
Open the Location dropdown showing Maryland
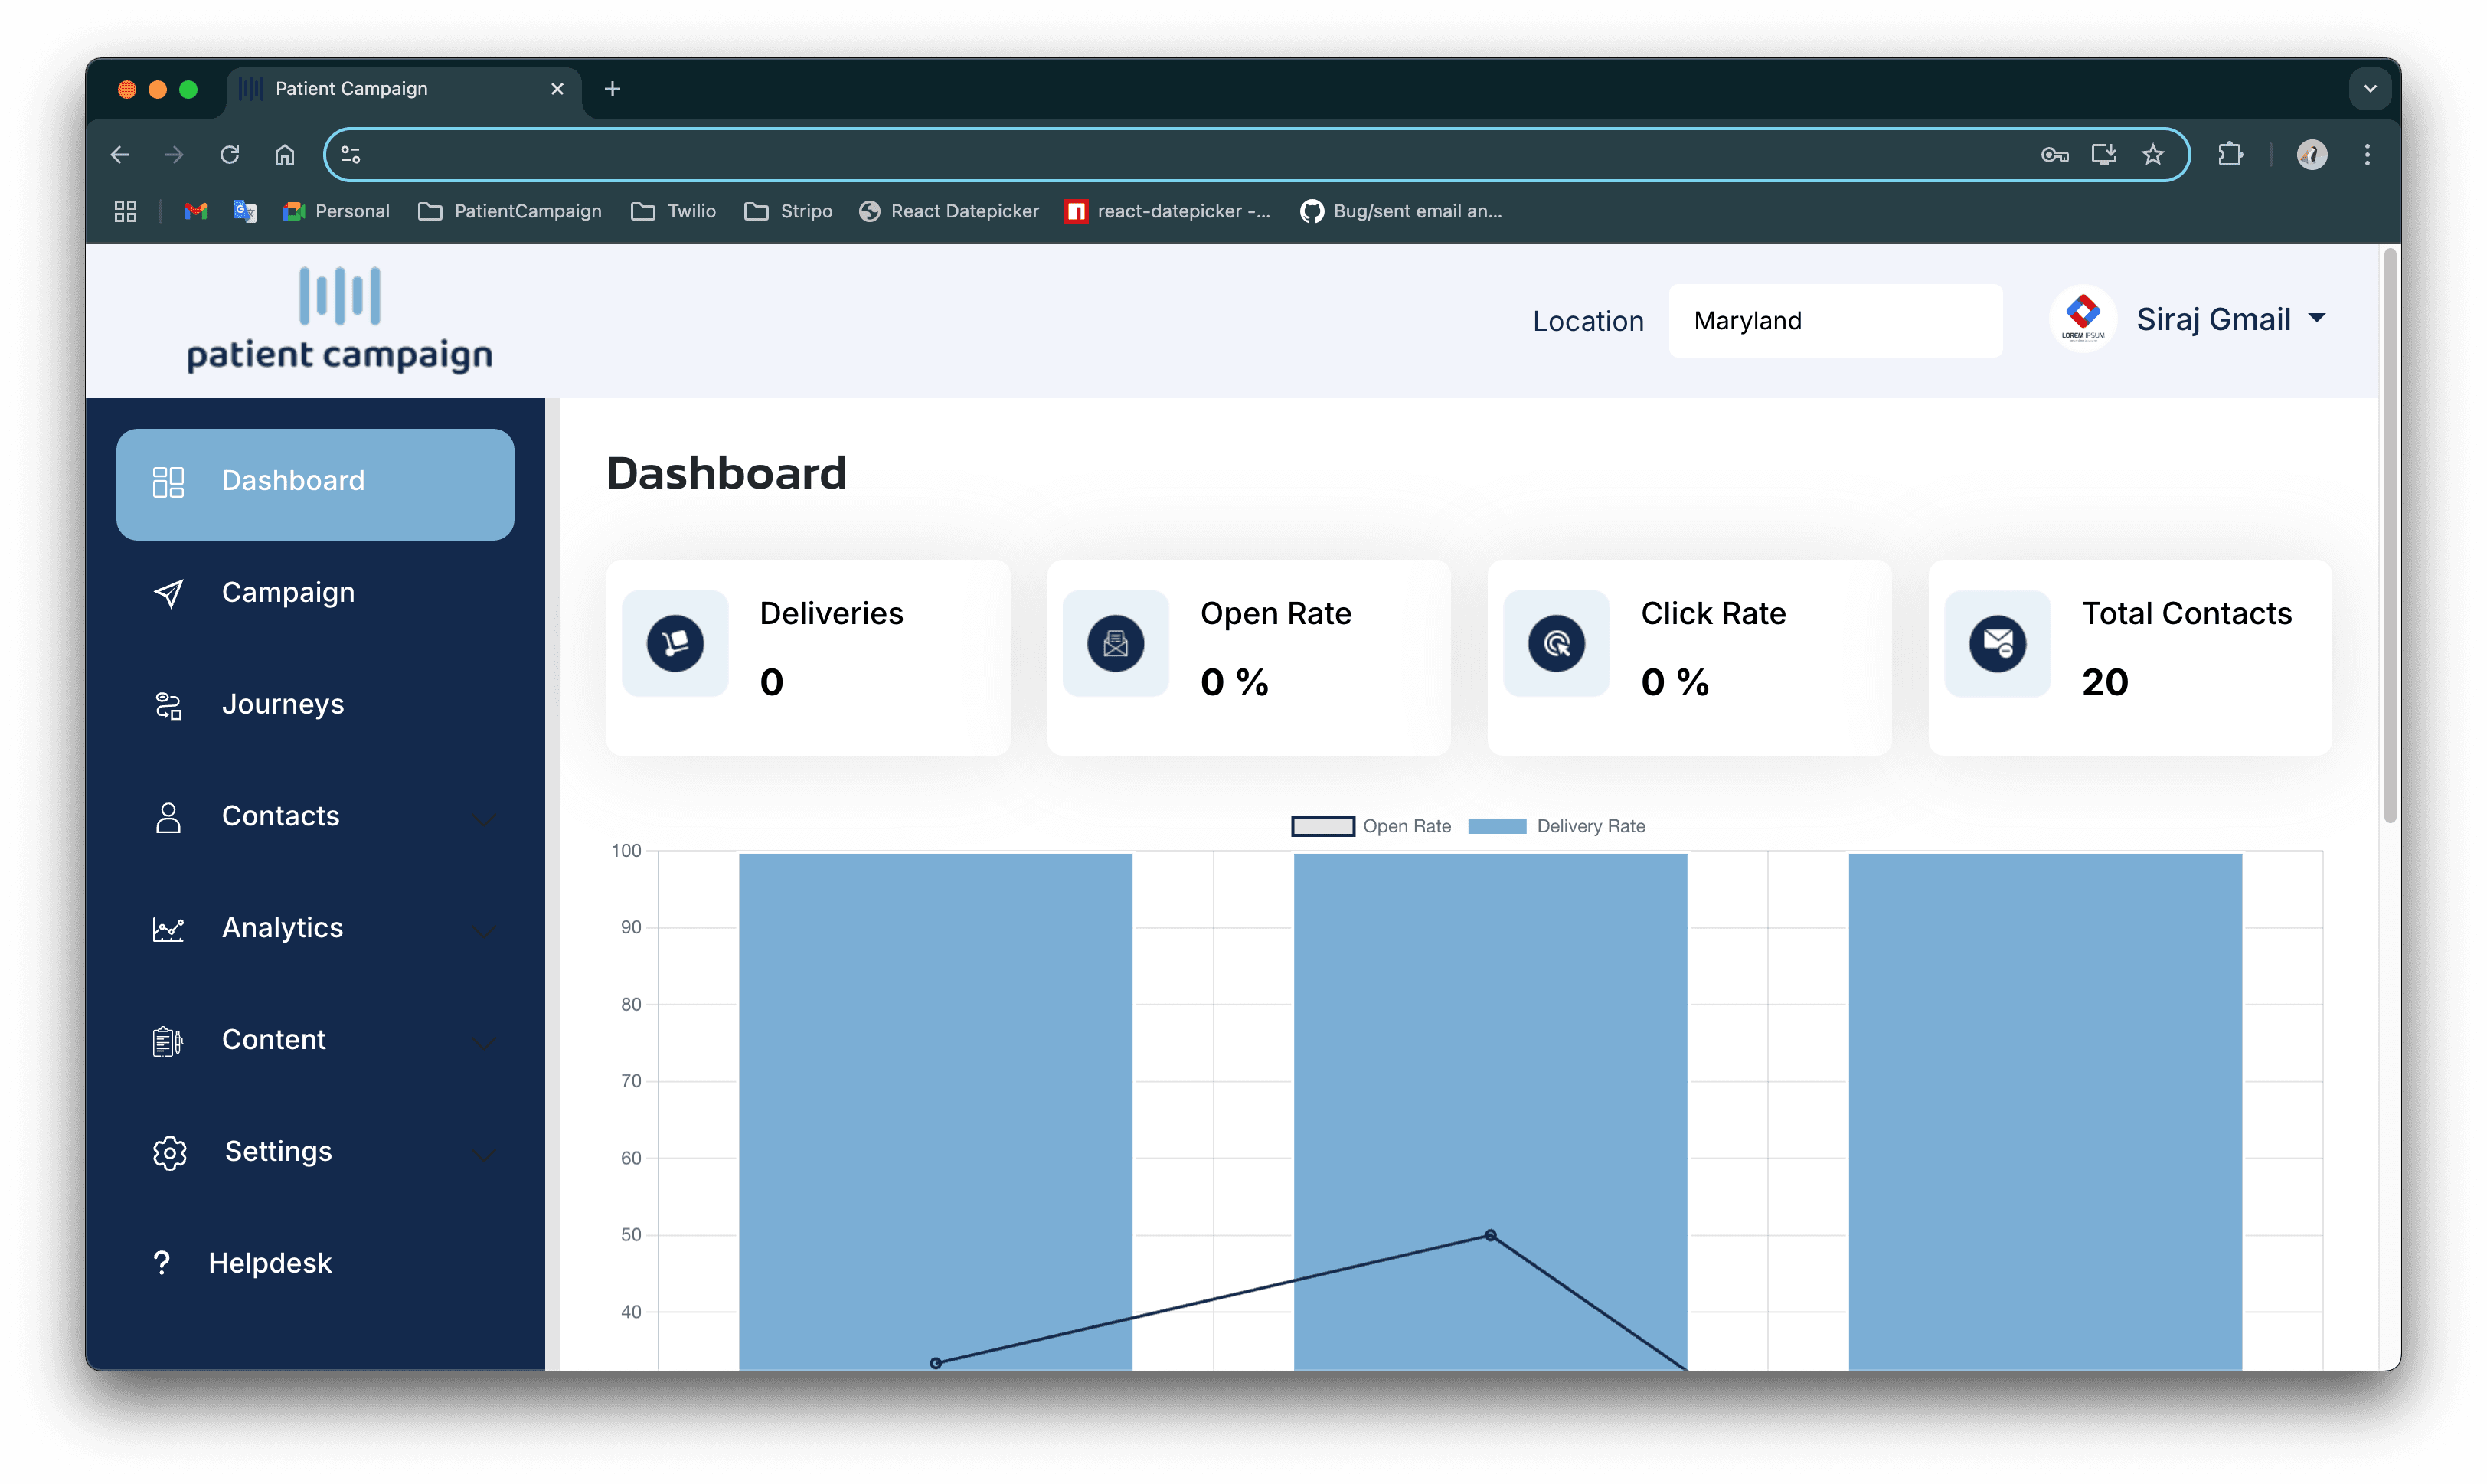1835,321
